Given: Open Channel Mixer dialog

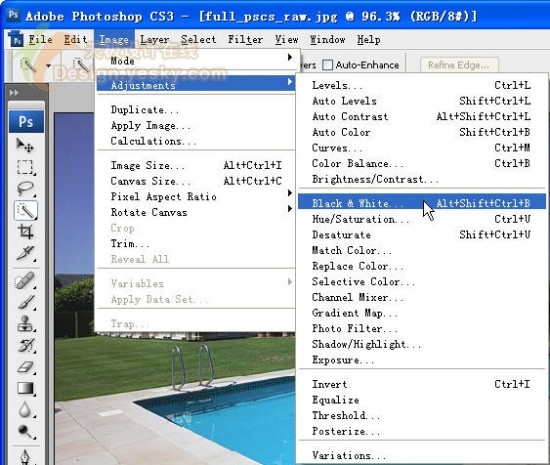Looking at the screenshot, I should (x=421, y=297).
